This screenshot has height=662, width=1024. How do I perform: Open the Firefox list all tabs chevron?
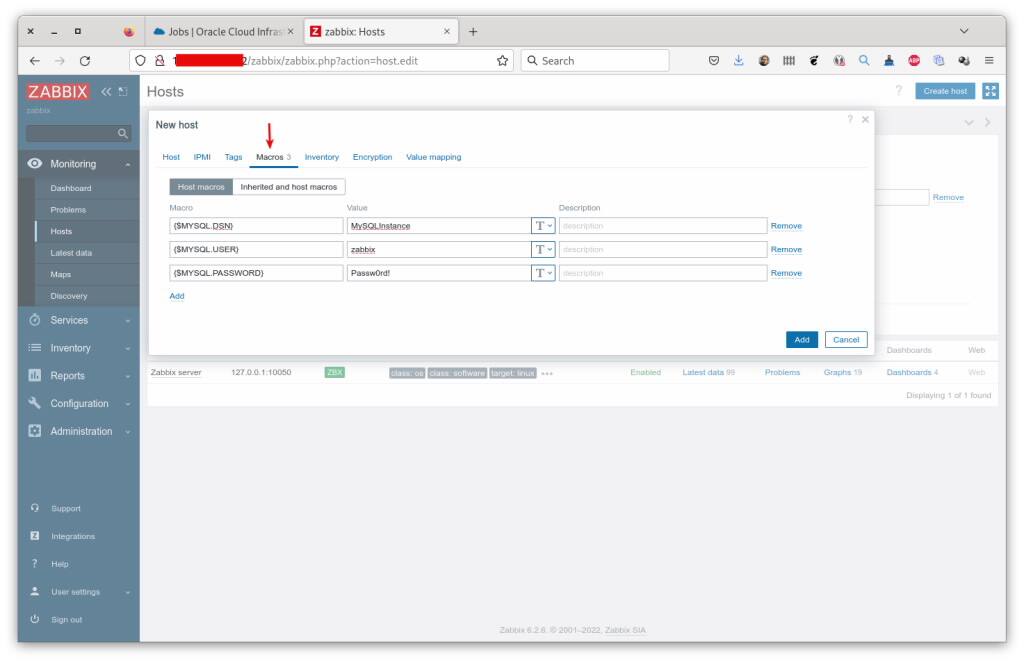[964, 31]
